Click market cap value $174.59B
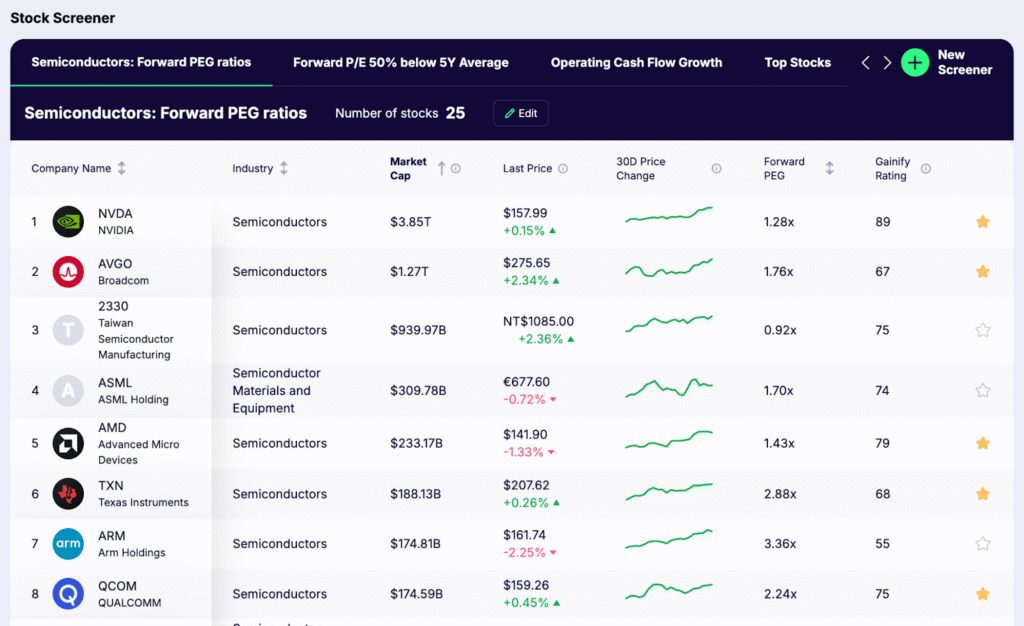The height and width of the screenshot is (626, 1024). pyautogui.click(x=416, y=594)
